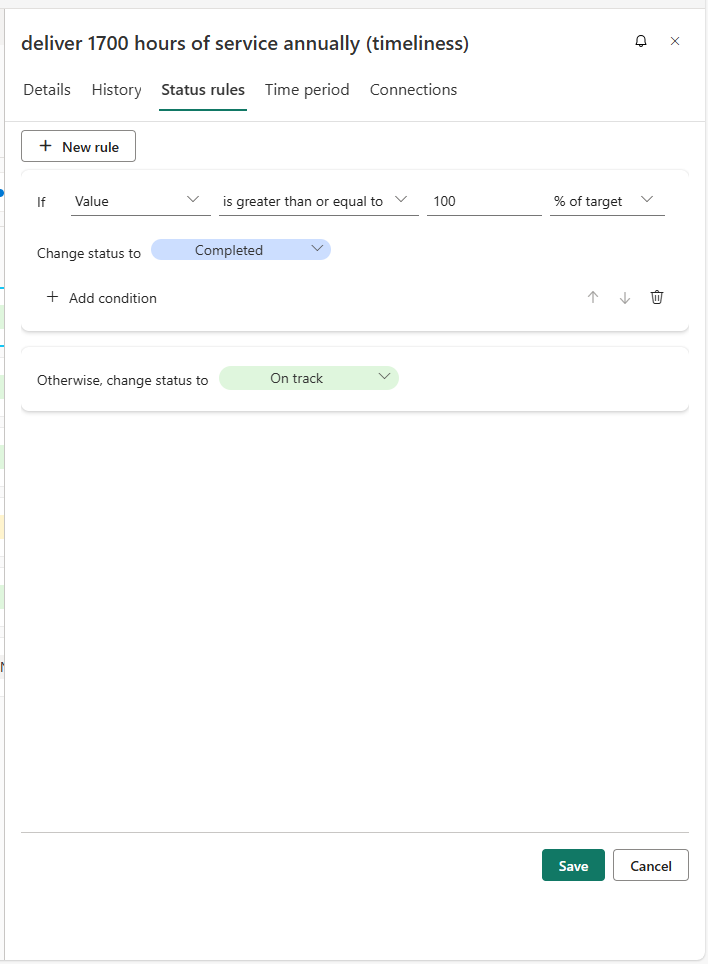This screenshot has height=964, width=708.
Task: Switch to the History tab
Action: [116, 89]
